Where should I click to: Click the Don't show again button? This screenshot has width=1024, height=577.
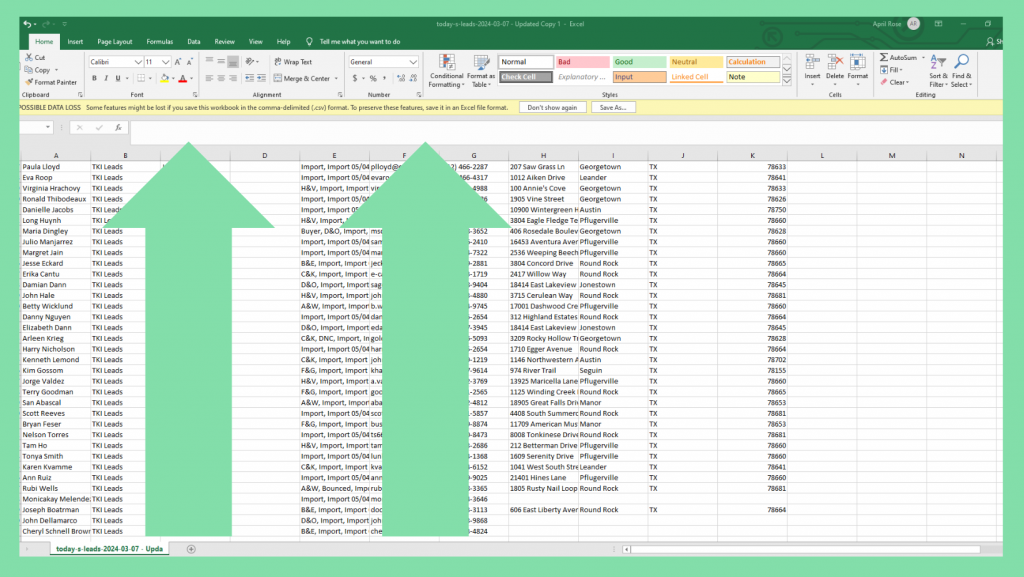click(x=552, y=107)
